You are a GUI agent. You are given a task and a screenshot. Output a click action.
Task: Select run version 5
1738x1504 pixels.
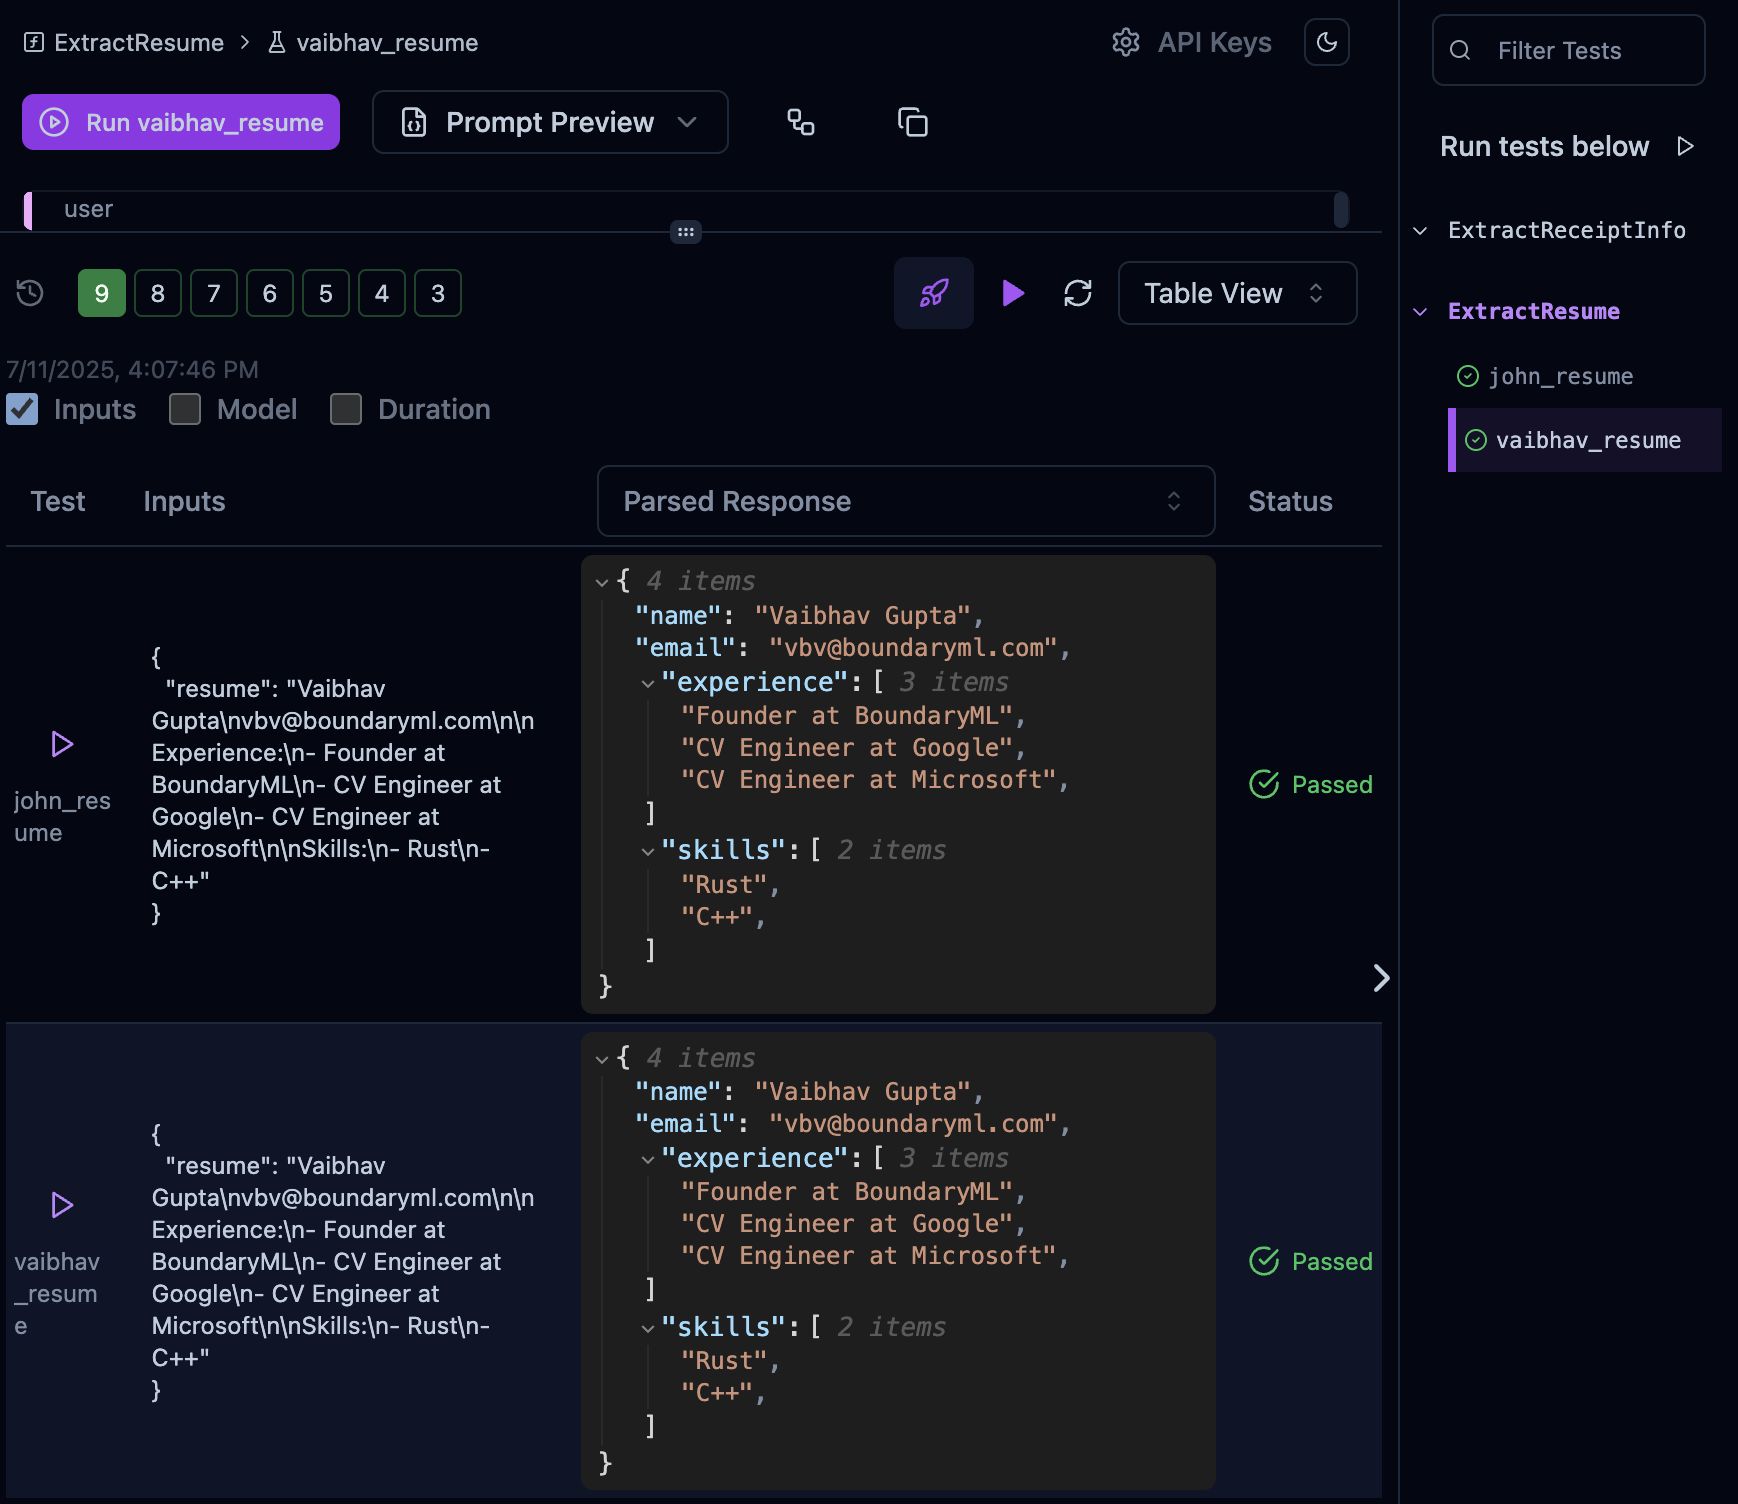(x=325, y=293)
